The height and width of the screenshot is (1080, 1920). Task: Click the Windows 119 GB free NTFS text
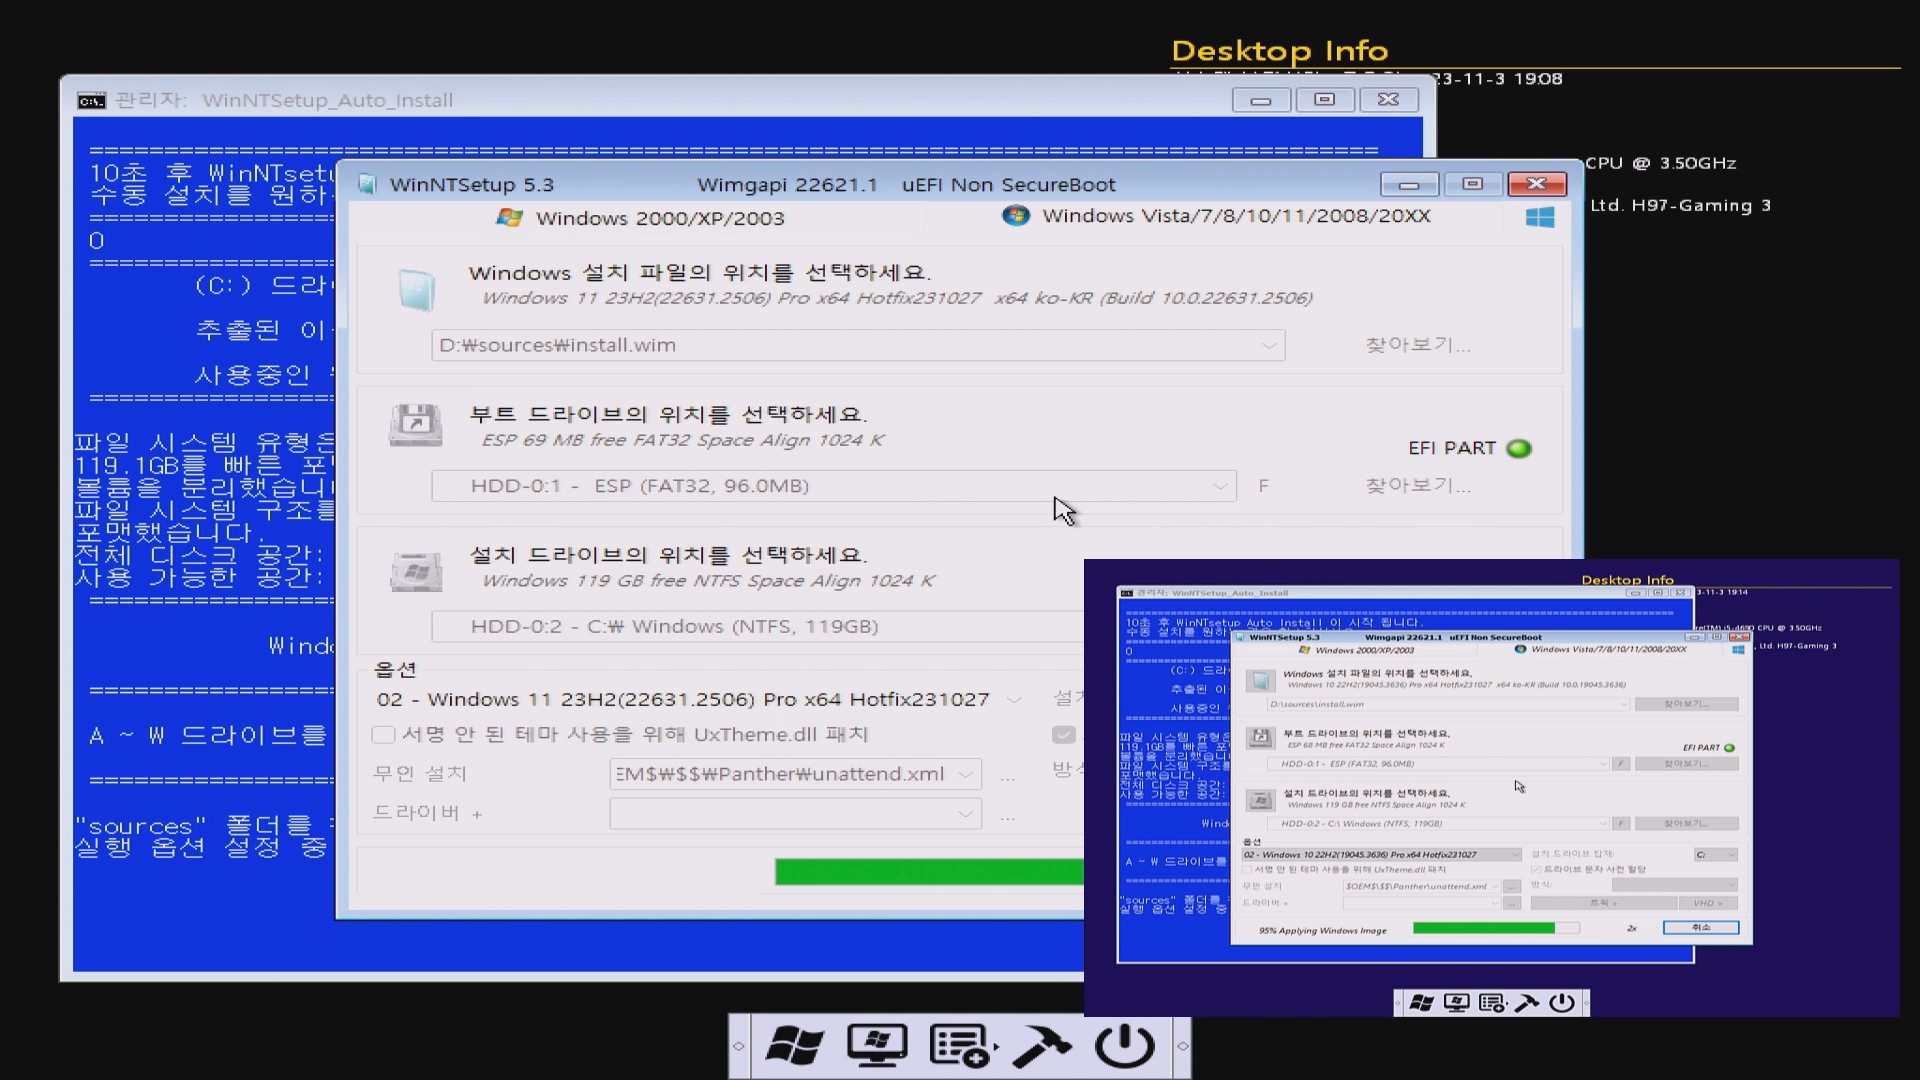point(709,581)
